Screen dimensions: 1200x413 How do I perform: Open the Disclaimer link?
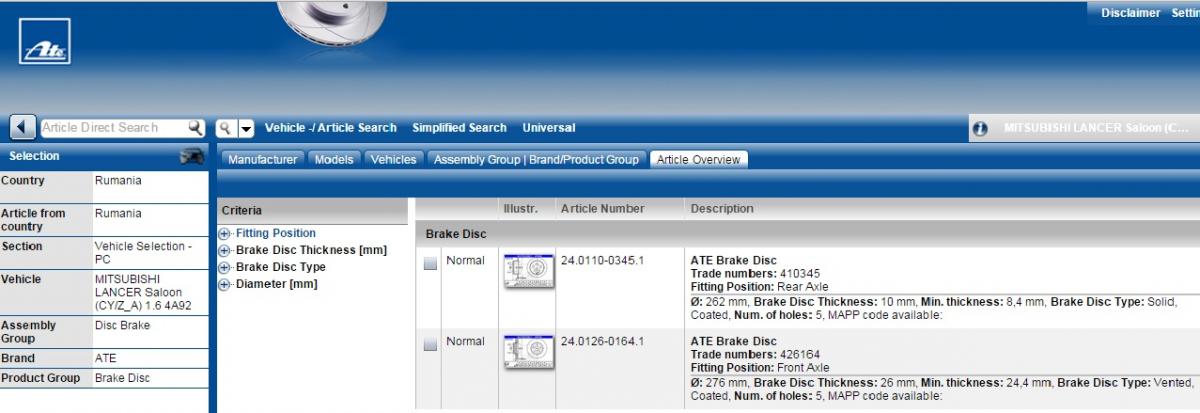click(x=1130, y=13)
